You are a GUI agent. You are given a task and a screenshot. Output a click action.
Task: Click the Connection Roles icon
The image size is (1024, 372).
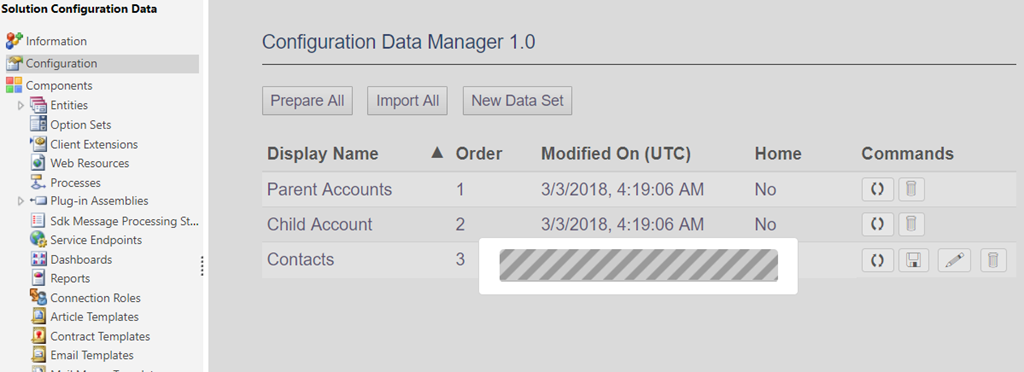[39, 297]
